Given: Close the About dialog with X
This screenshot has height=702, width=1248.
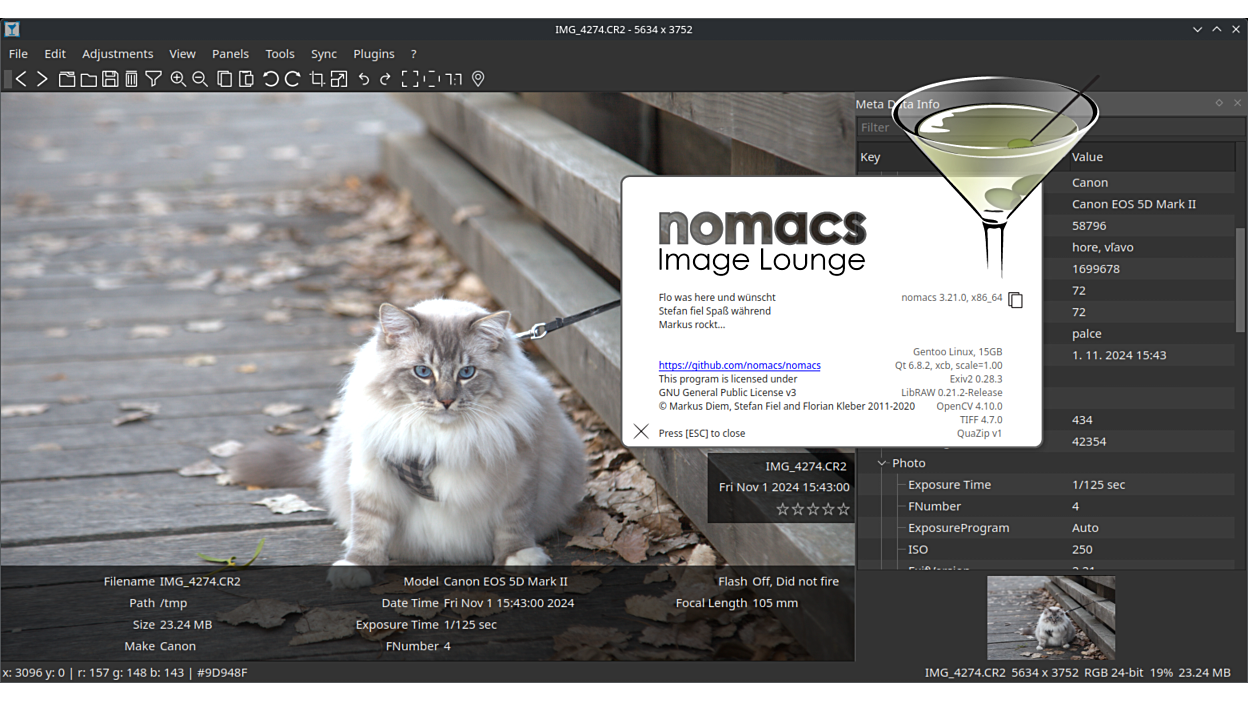Looking at the screenshot, I should pyautogui.click(x=641, y=431).
